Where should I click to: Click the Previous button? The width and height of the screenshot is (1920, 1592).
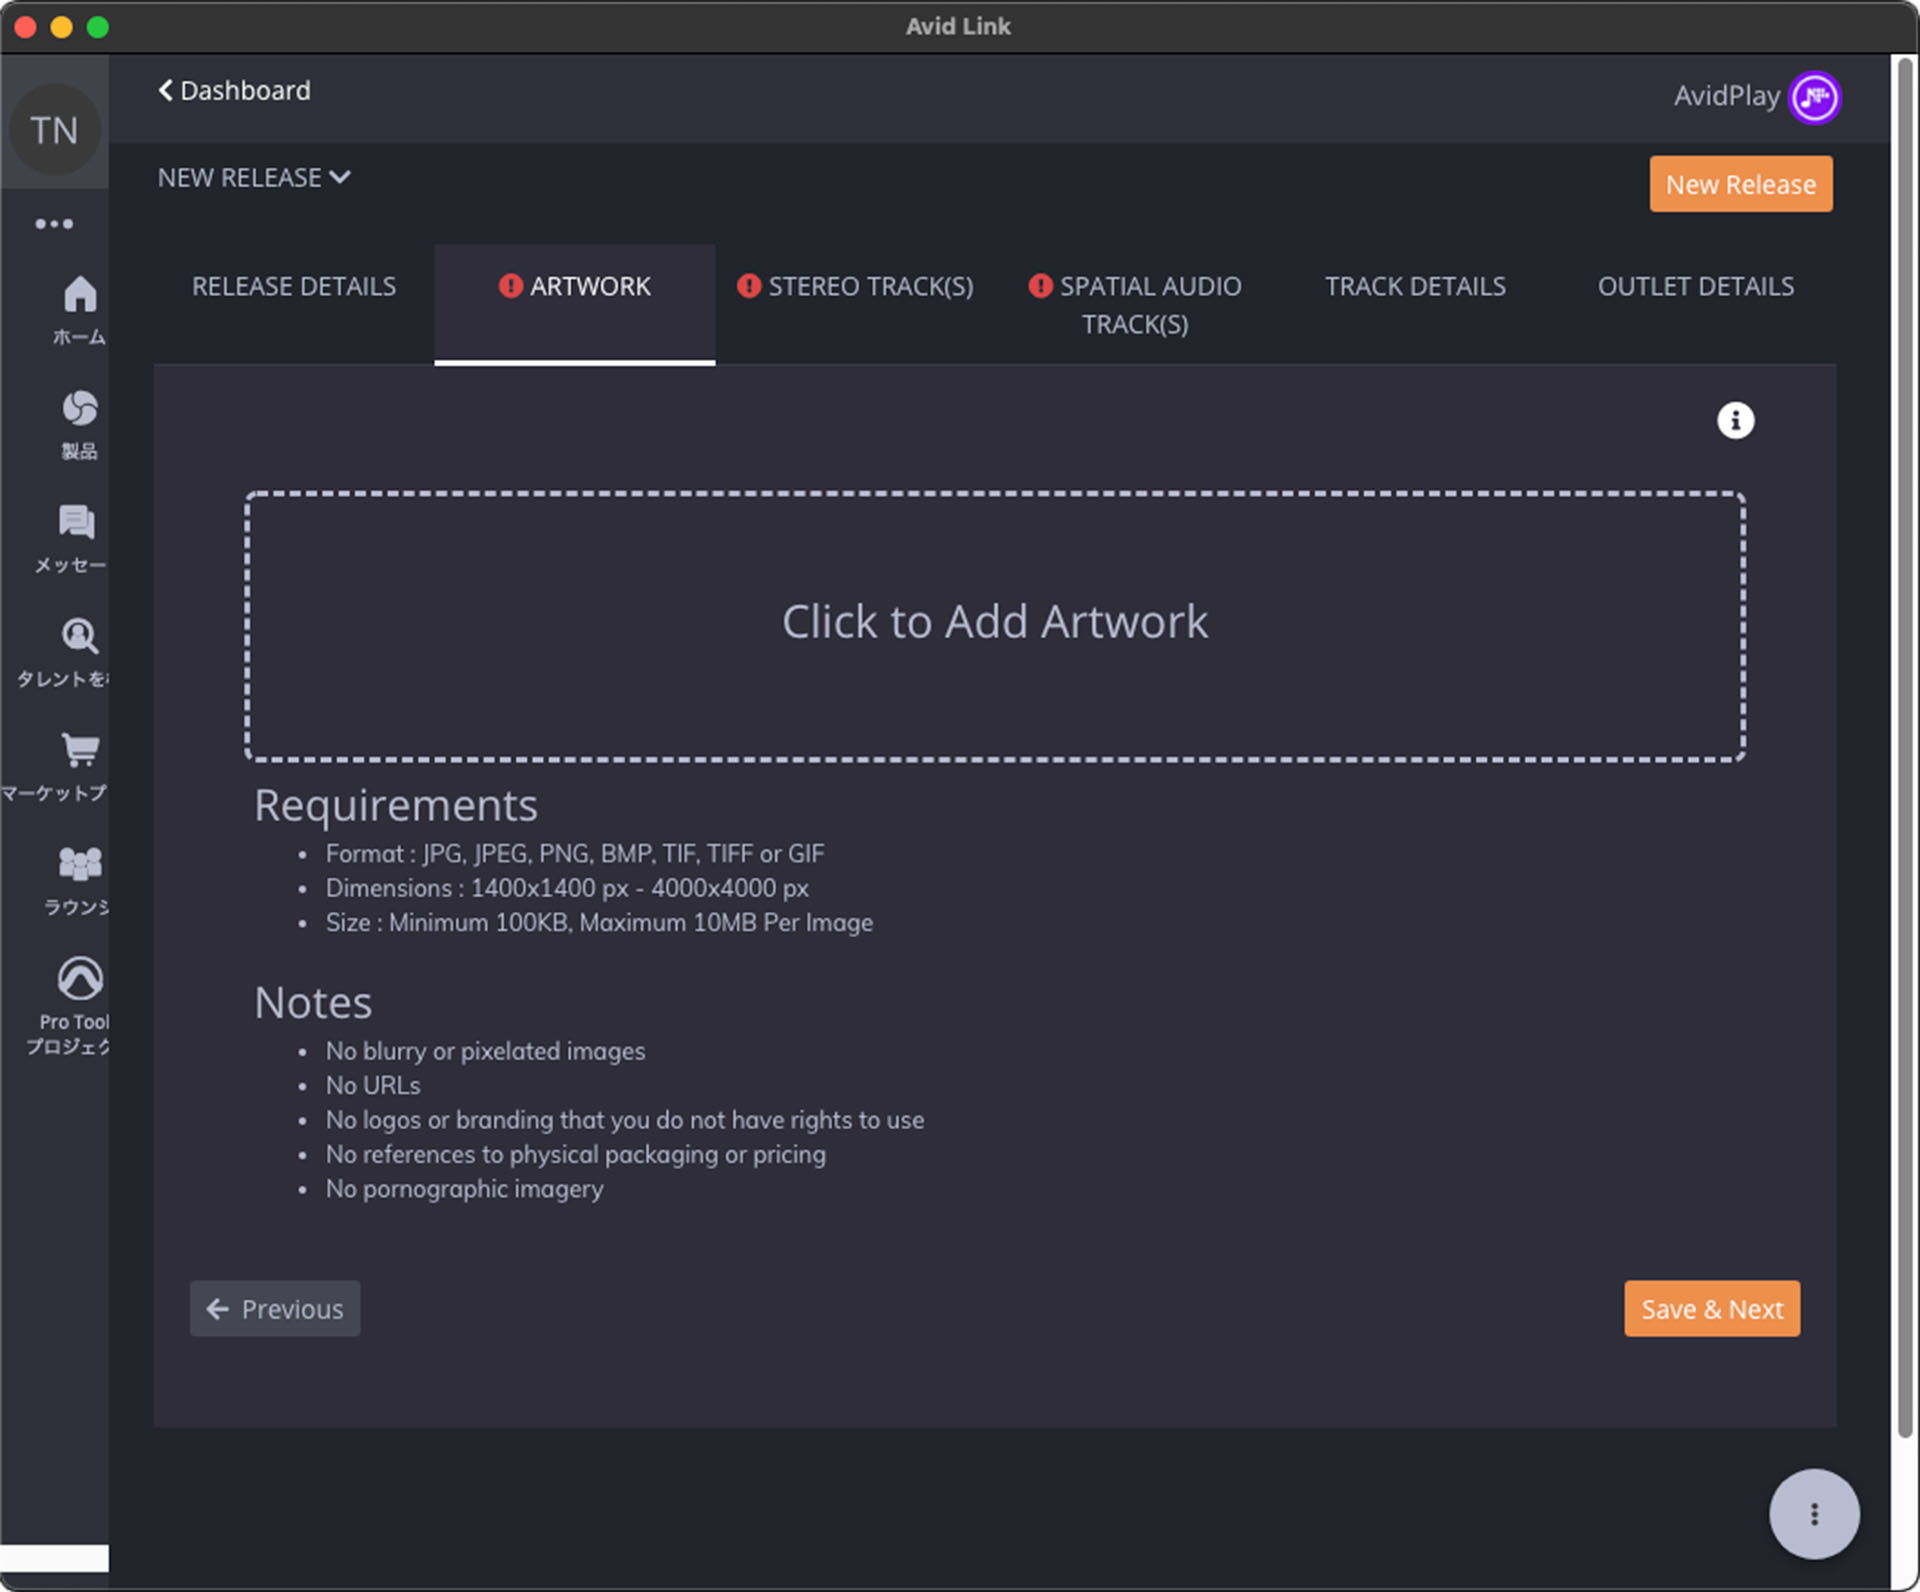pos(275,1309)
